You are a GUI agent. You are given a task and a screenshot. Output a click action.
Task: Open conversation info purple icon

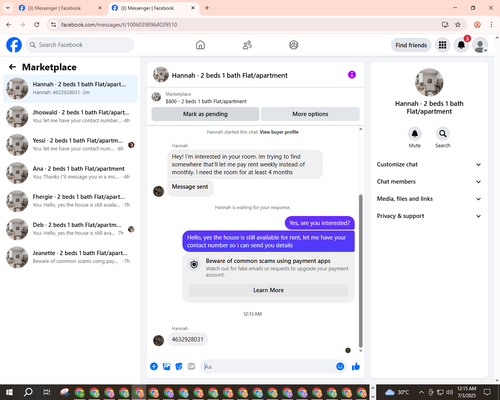point(352,75)
